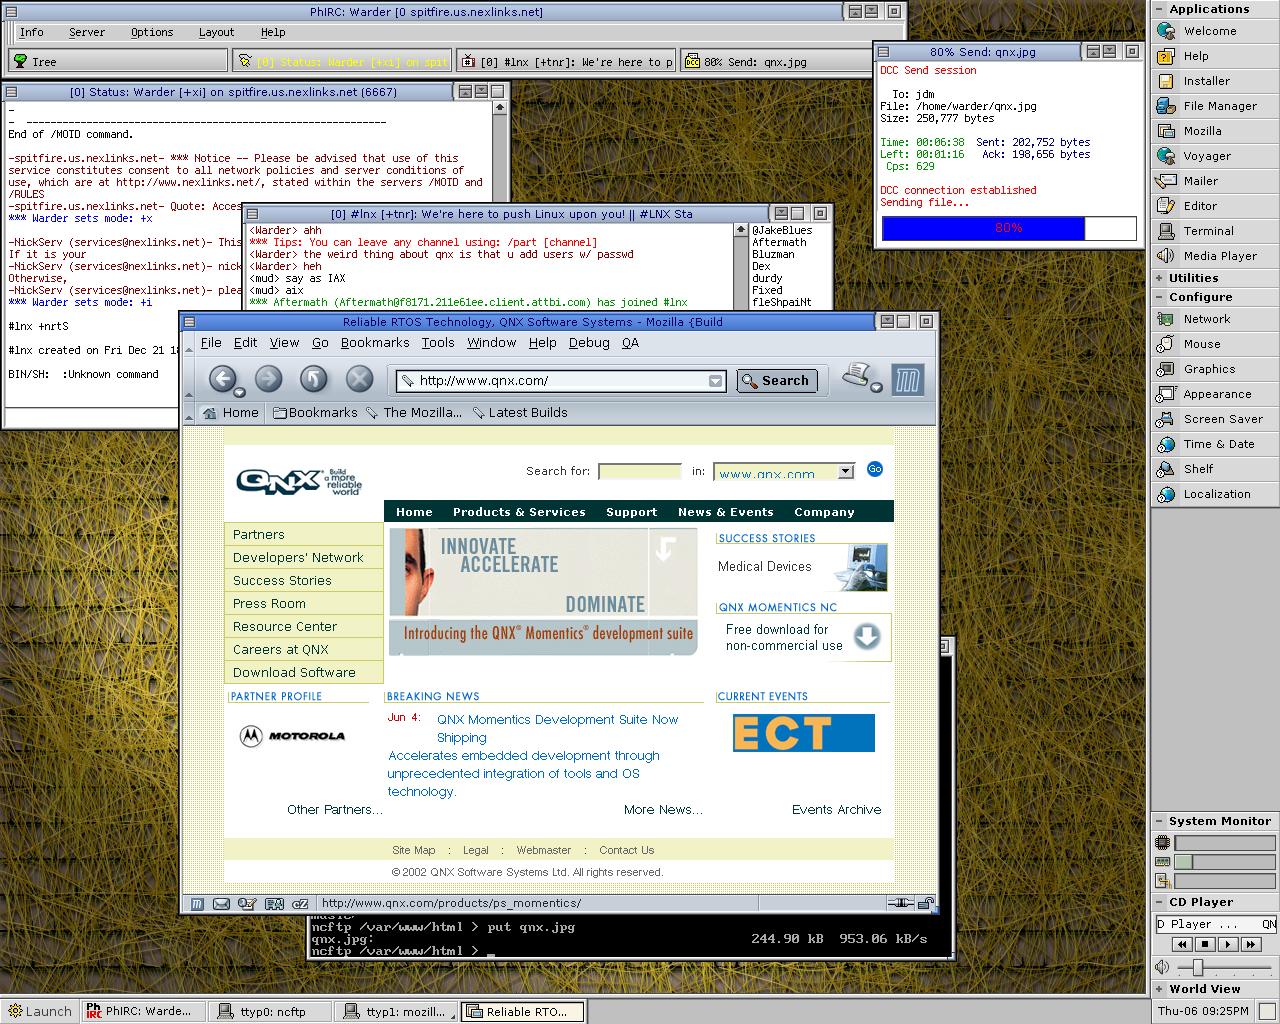The height and width of the screenshot is (1024, 1280).
Task: Click the Download Software link on QNX page
Action: tap(294, 673)
